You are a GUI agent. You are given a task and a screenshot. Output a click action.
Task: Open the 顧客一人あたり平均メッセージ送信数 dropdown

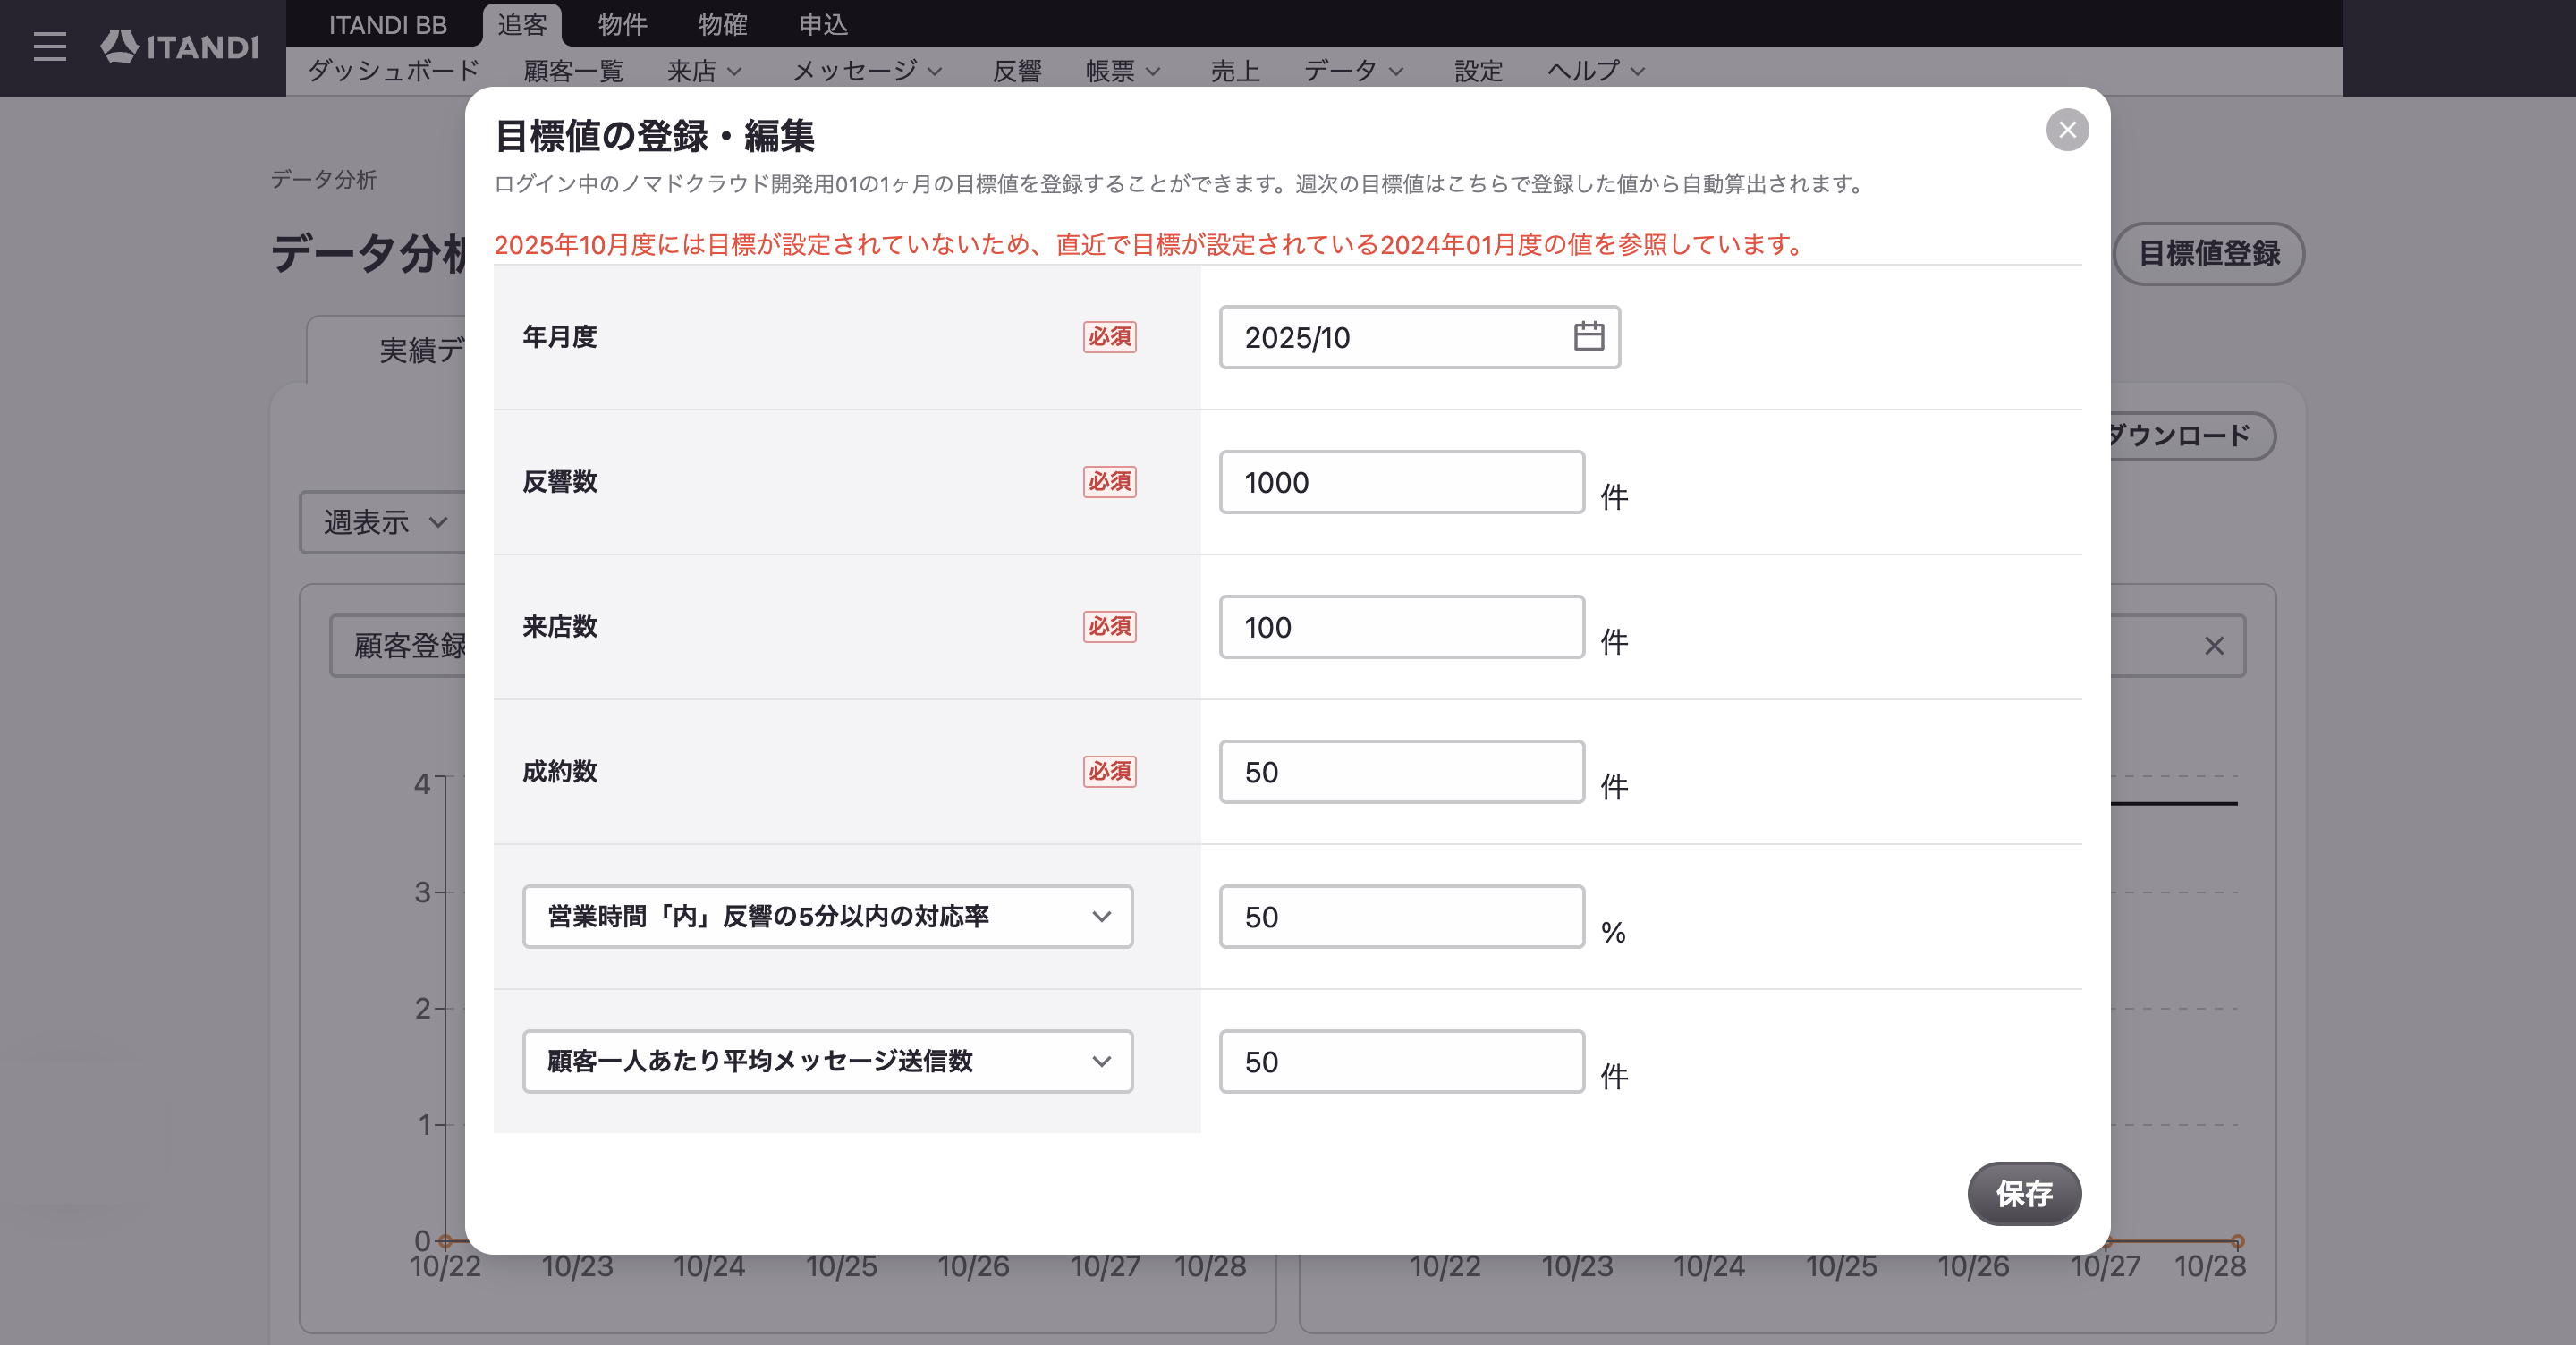coord(827,1061)
